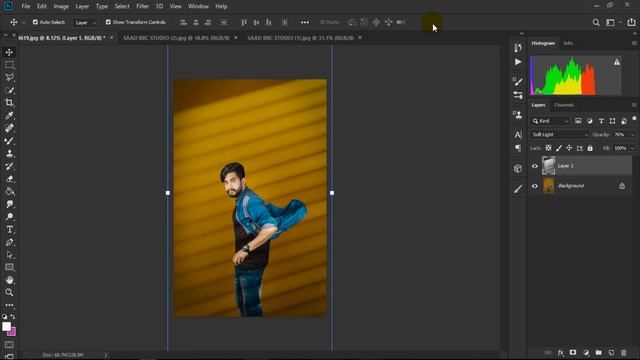Open the Image menu
The width and height of the screenshot is (640, 360).
[x=61, y=7]
